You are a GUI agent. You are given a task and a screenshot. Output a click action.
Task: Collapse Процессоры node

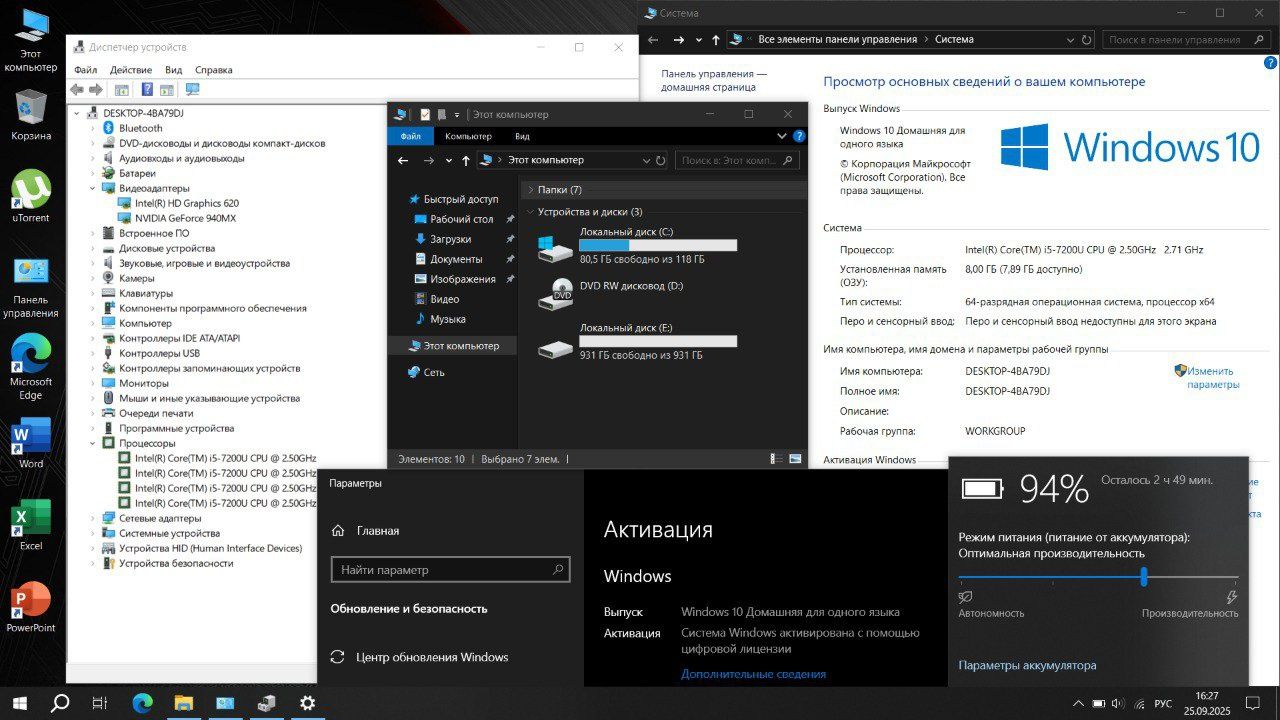click(x=94, y=443)
